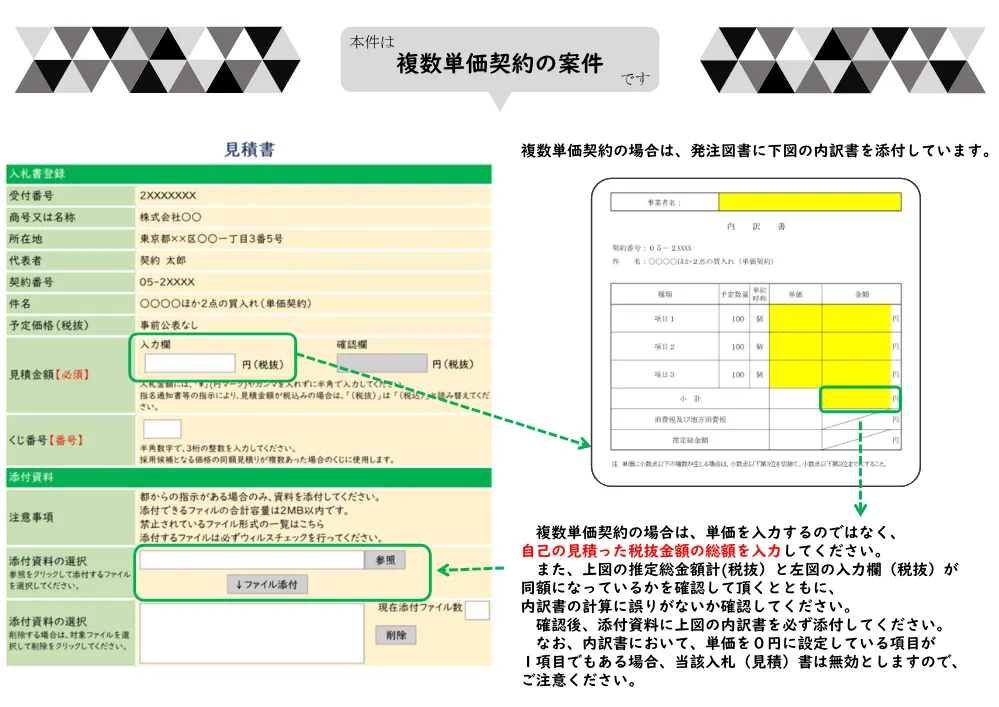
Task: Select the company name 株式会社〇〇
Action: point(171,217)
